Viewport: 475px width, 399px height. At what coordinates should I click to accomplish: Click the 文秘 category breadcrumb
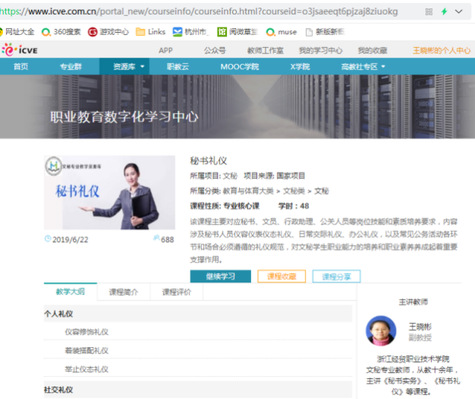pos(321,191)
